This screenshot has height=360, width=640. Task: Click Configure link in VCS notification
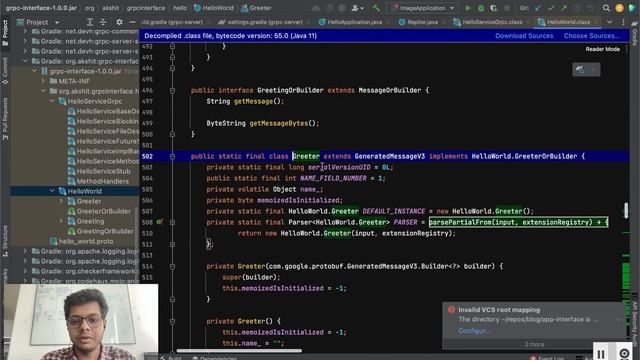(473, 331)
